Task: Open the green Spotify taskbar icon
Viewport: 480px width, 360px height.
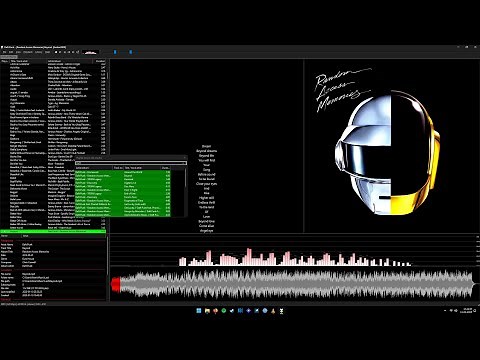Action: tap(224, 311)
